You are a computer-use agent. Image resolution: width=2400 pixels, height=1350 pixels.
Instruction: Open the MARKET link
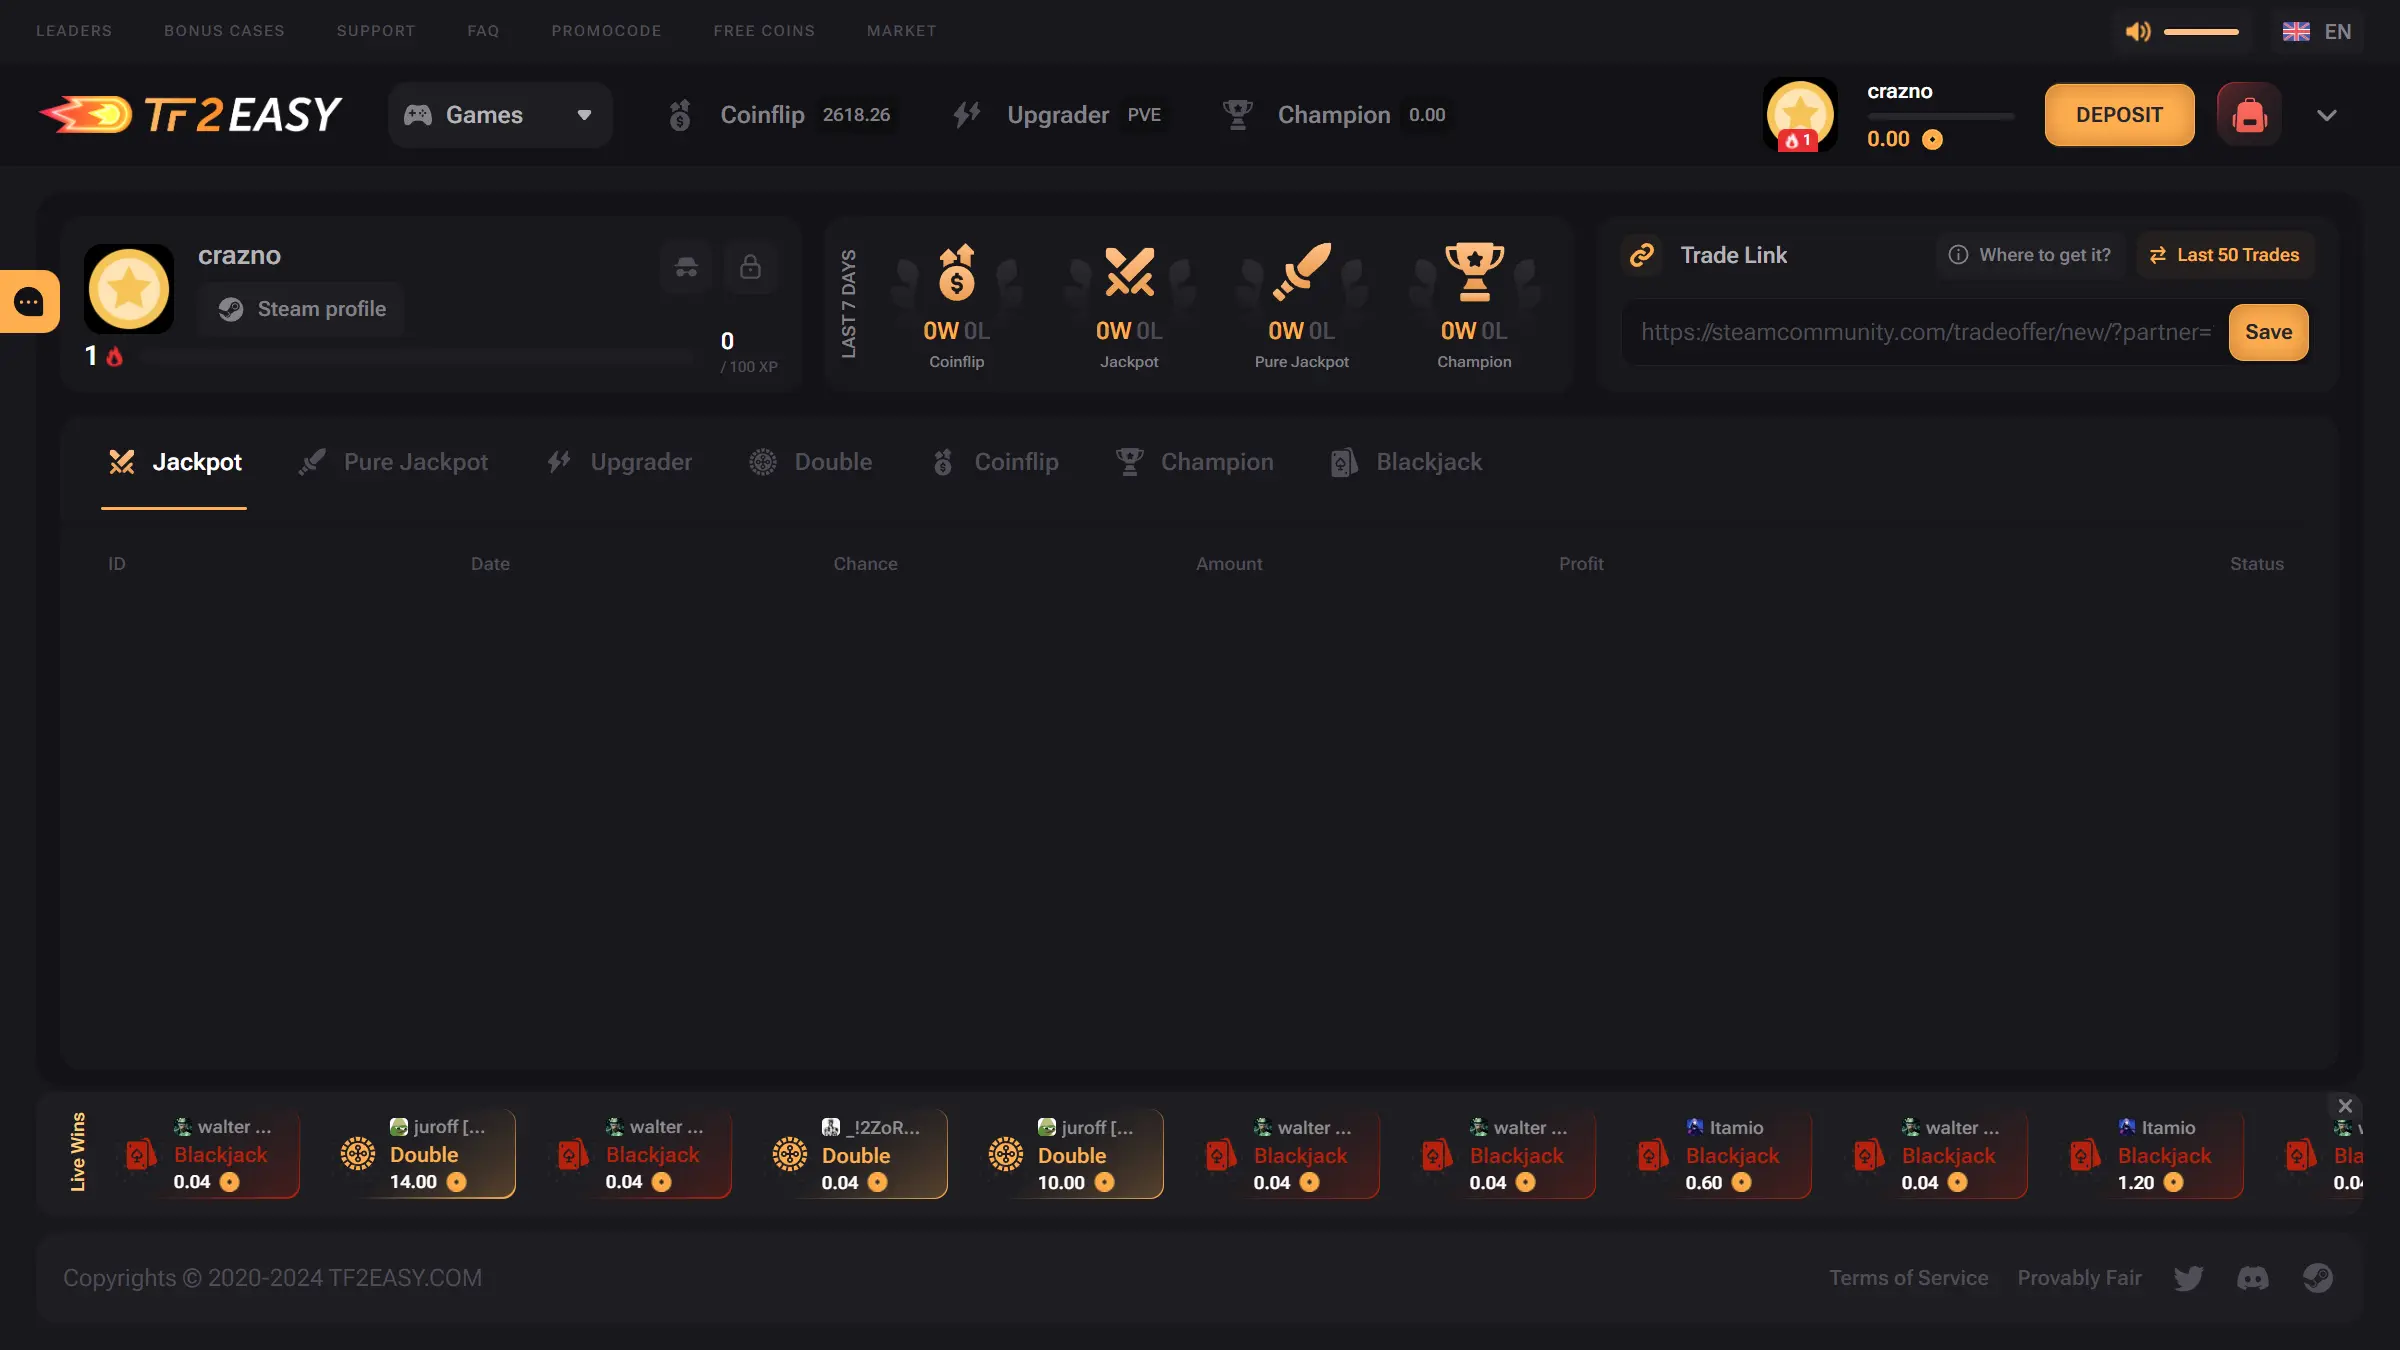pyautogui.click(x=902, y=31)
